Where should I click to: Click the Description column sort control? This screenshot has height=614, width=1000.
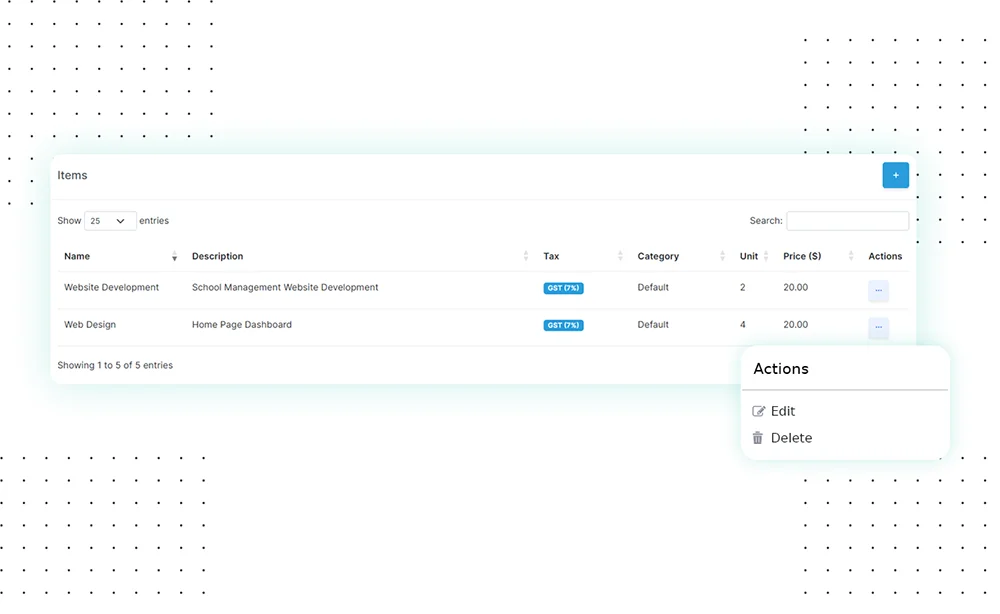(x=528, y=256)
